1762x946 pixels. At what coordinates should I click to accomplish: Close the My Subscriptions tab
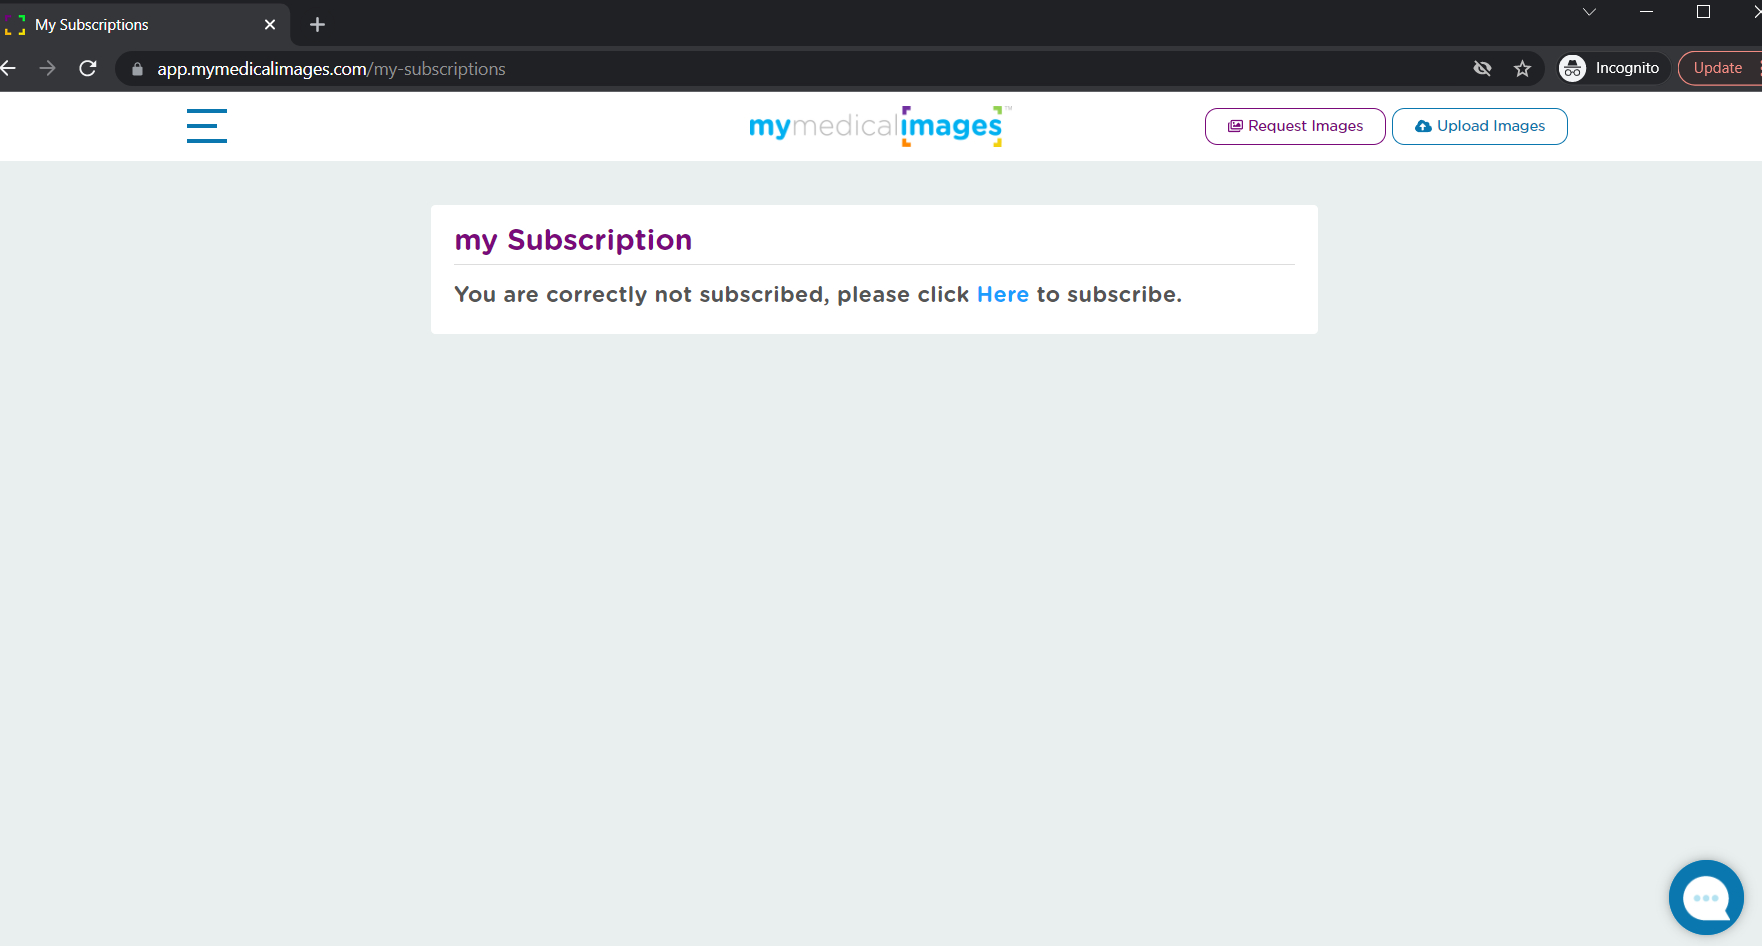270,24
